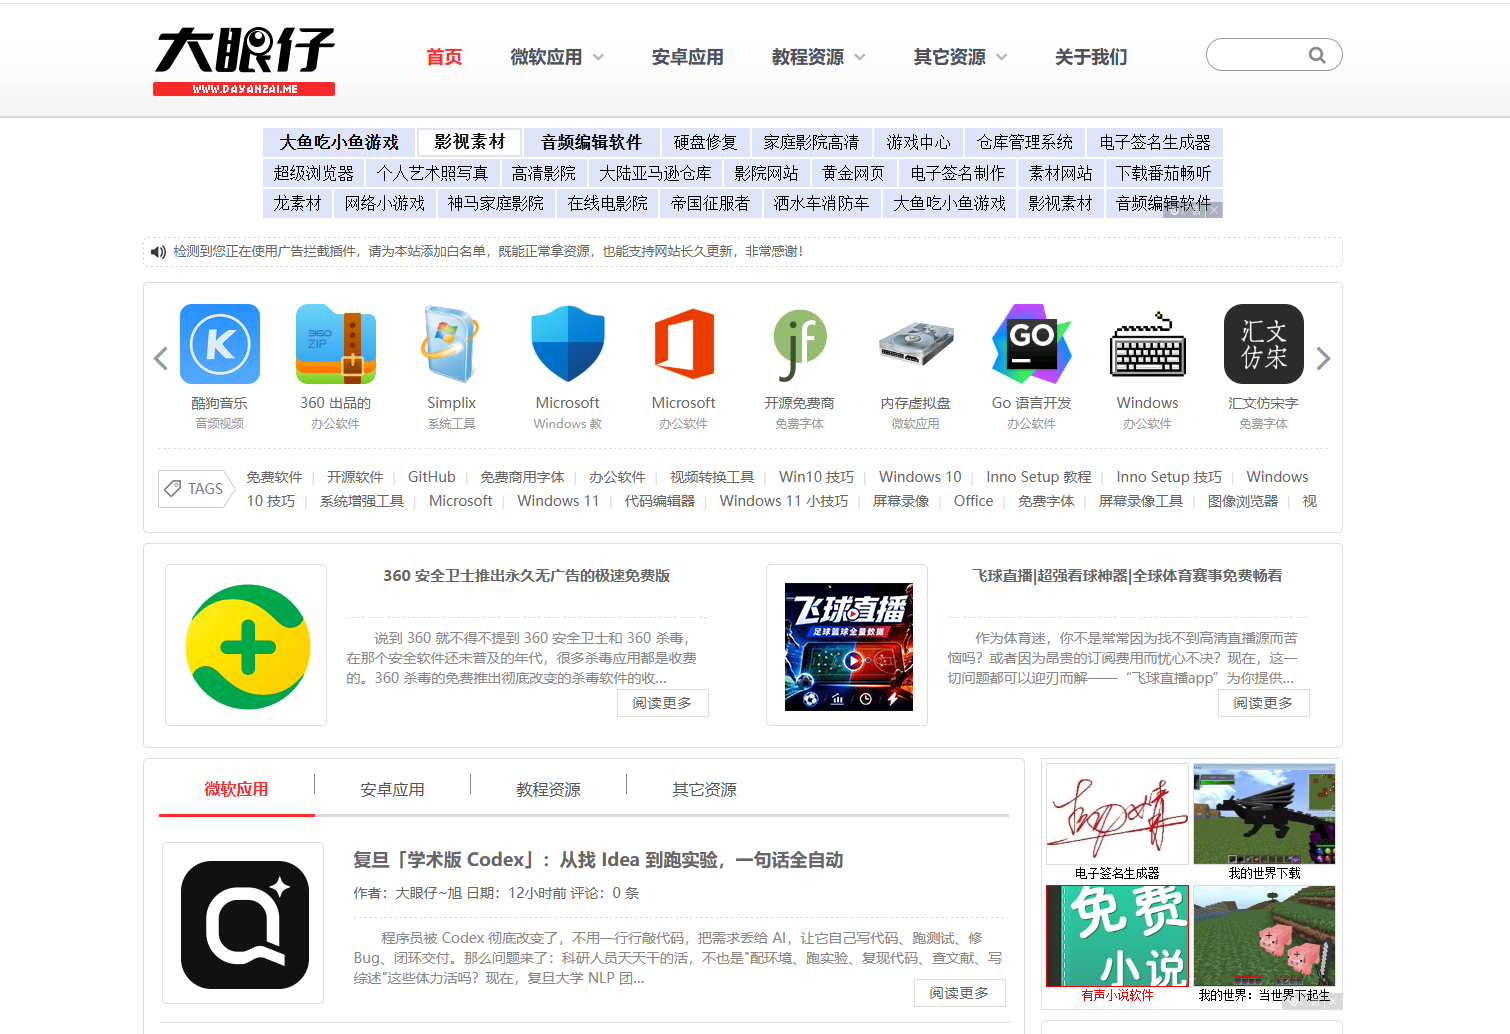This screenshot has width=1510, height=1034.
Task: Click 阅读更多 for the 复旦 Codex article
Action: pos(959,993)
